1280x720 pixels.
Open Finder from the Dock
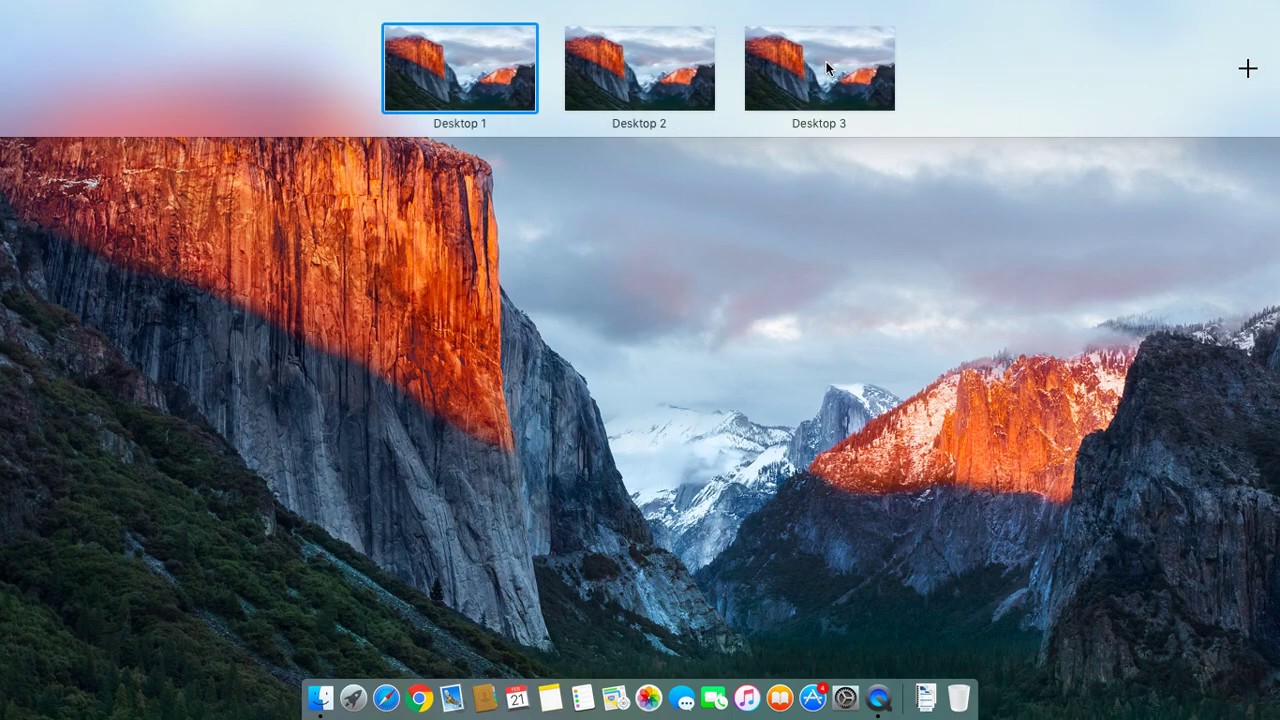320,698
